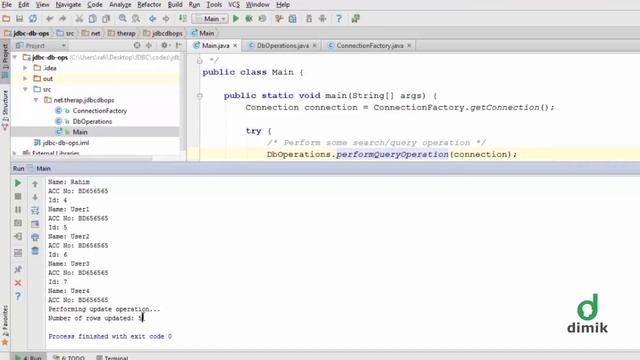The image size is (640, 360).
Task: Click the Cut scissors icon
Action: (79, 19)
